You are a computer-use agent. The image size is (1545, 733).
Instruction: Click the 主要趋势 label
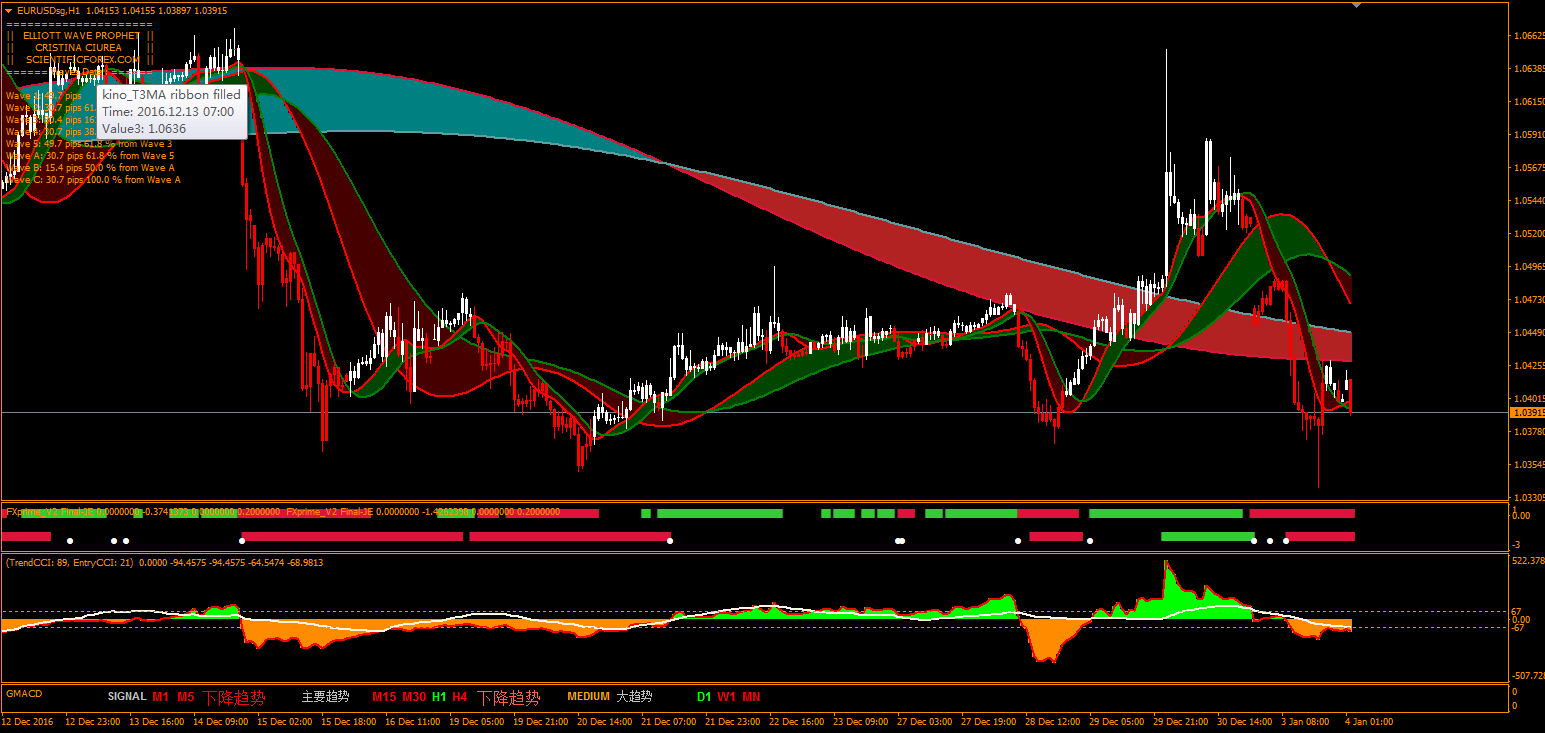pyautogui.click(x=325, y=697)
